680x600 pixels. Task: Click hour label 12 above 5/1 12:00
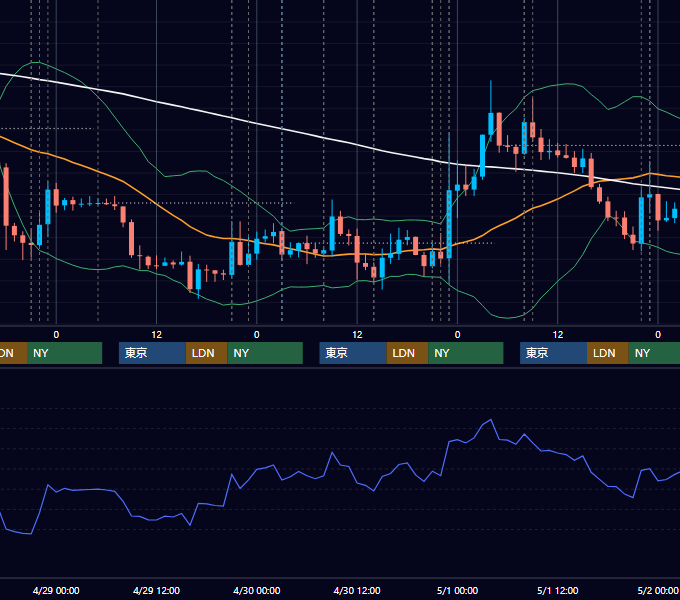click(558, 335)
